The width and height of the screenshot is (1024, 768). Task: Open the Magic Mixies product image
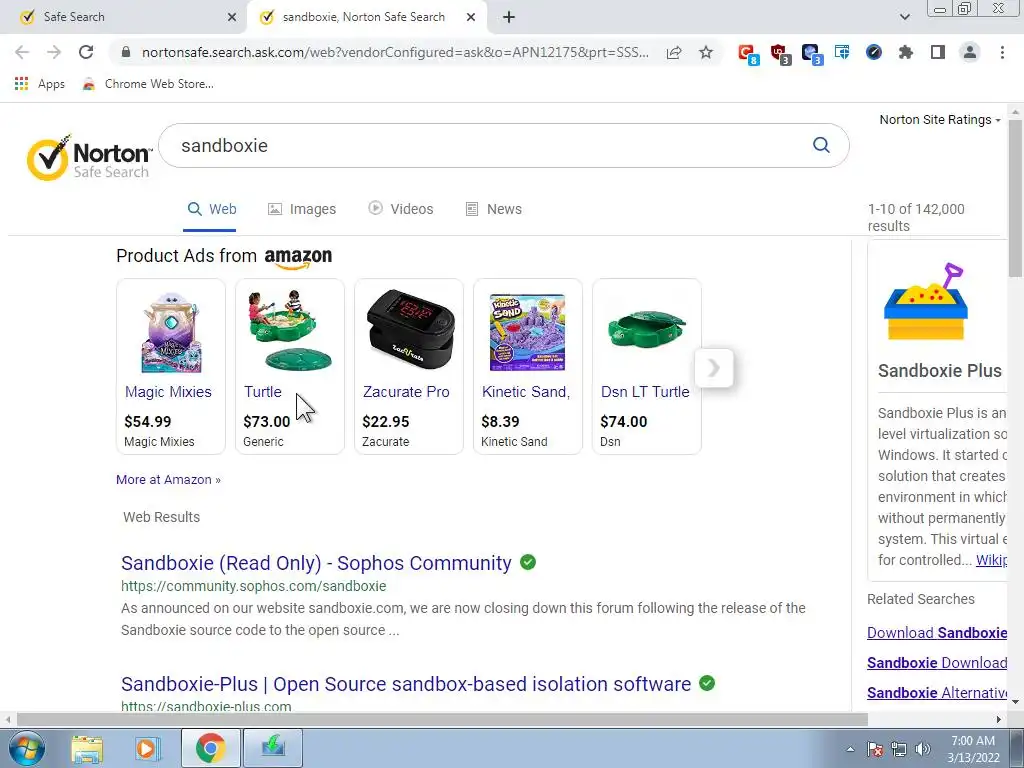(x=171, y=332)
